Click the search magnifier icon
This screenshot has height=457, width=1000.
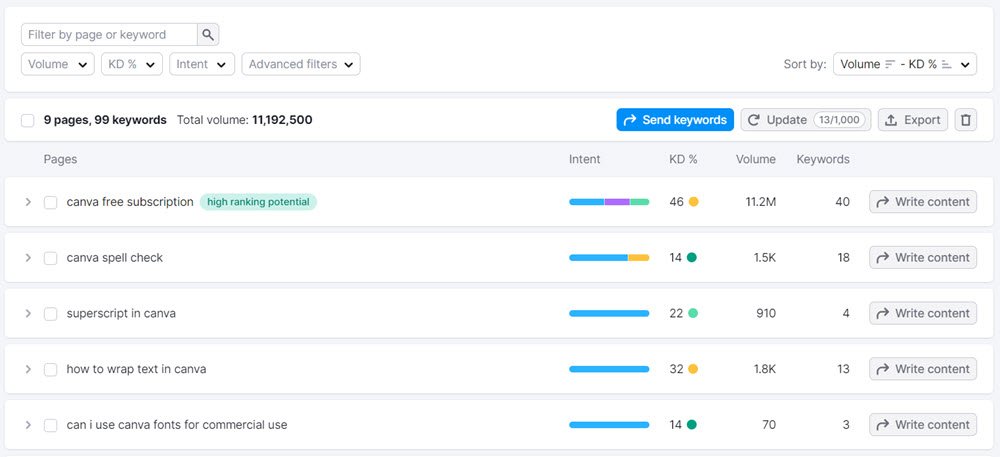208,35
